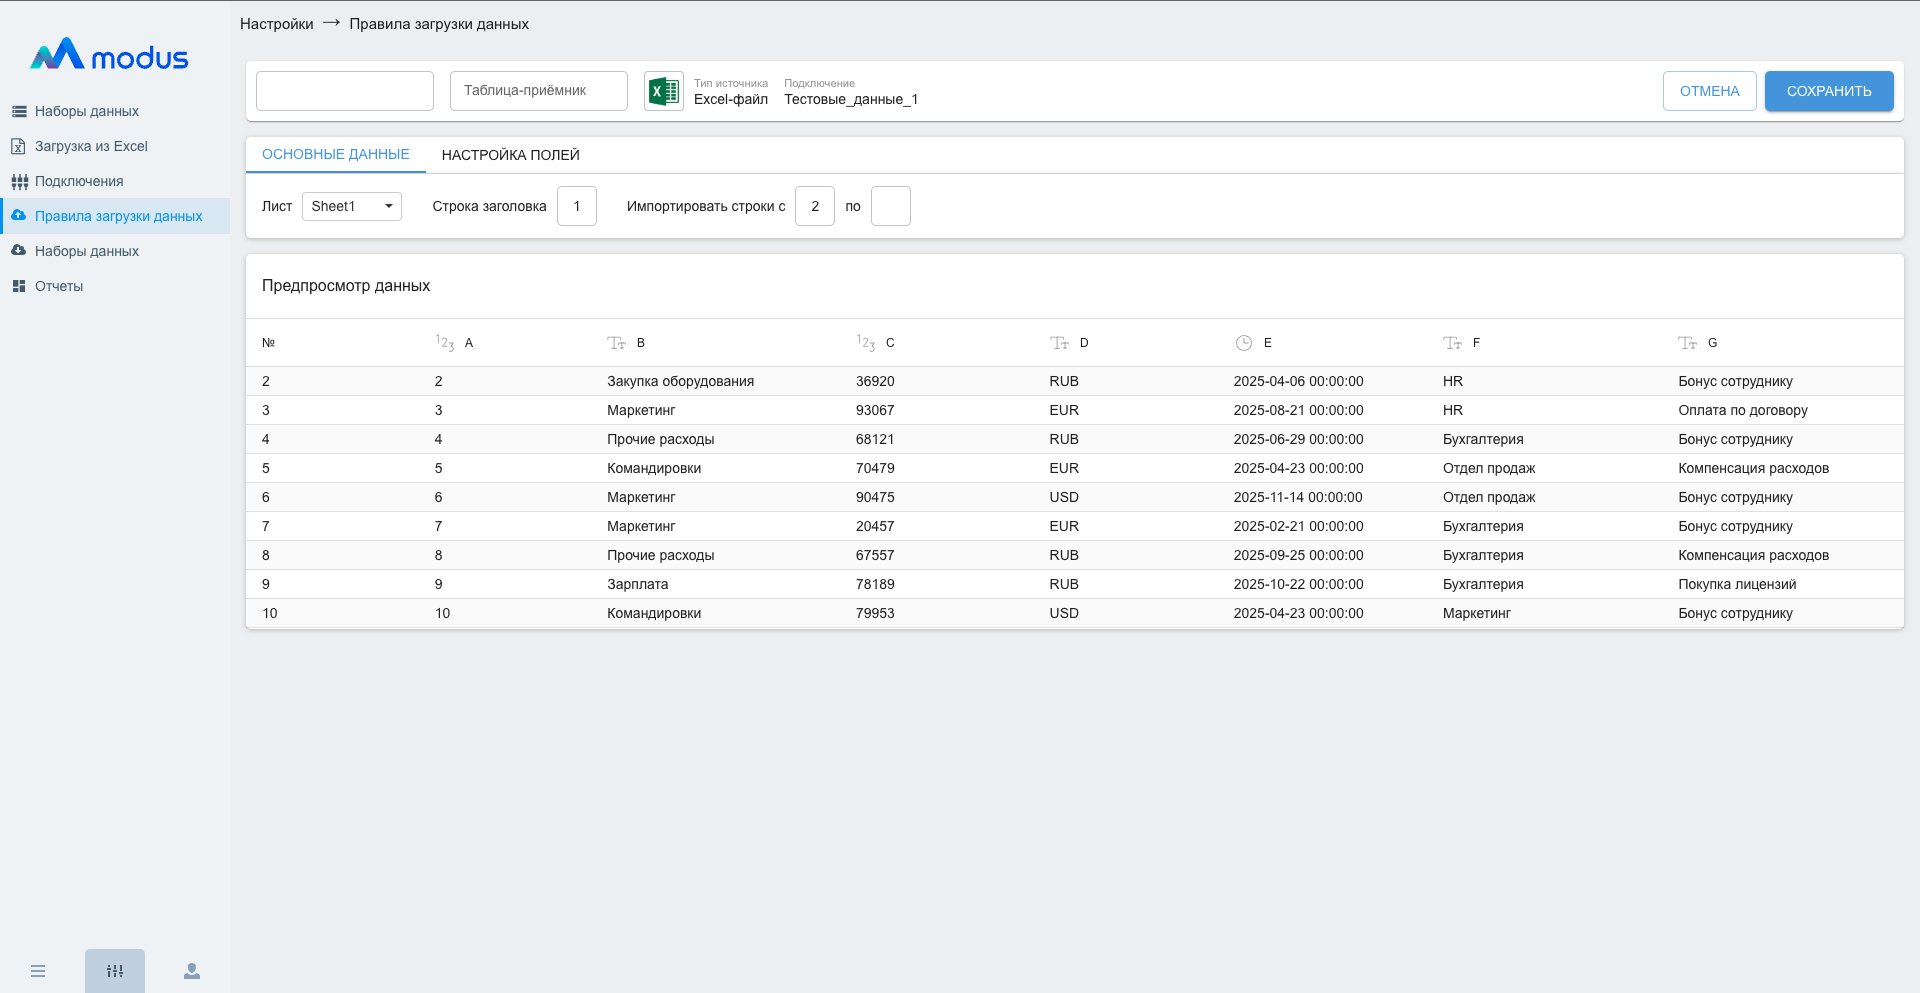Switch to the Настройка полей tab
Image resolution: width=1920 pixels, height=993 pixels.
510,155
